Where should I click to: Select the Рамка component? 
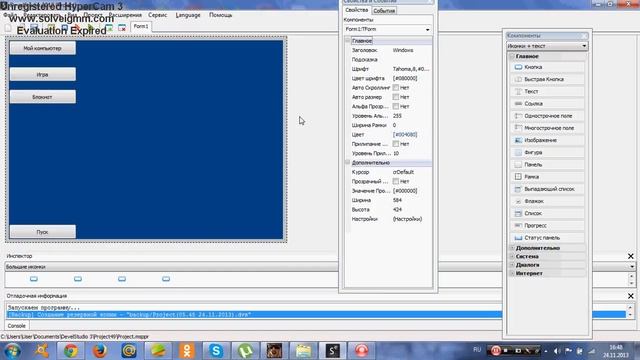click(x=547, y=177)
